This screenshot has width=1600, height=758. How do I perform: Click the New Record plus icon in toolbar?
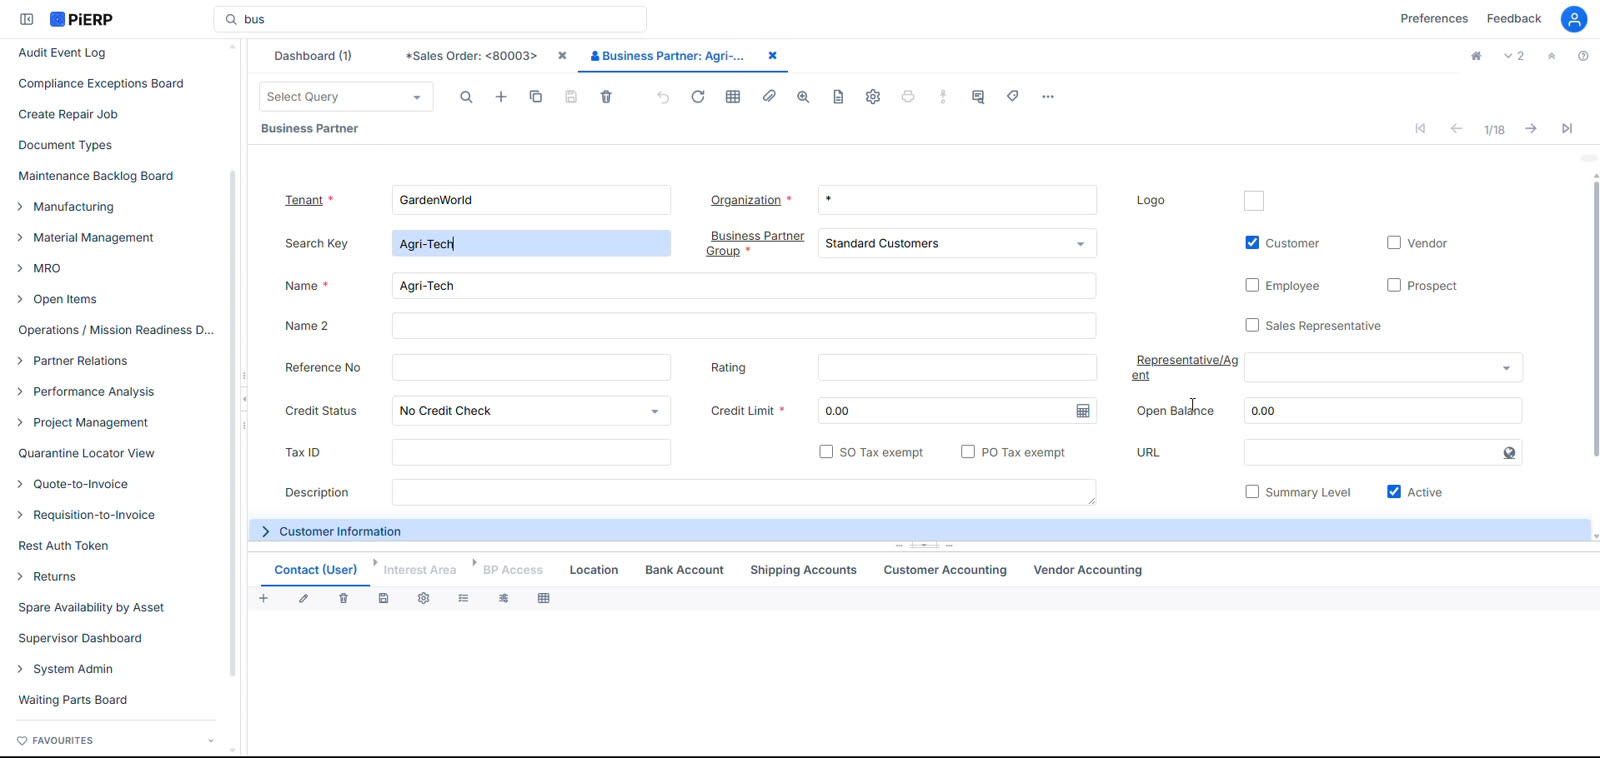click(x=501, y=97)
